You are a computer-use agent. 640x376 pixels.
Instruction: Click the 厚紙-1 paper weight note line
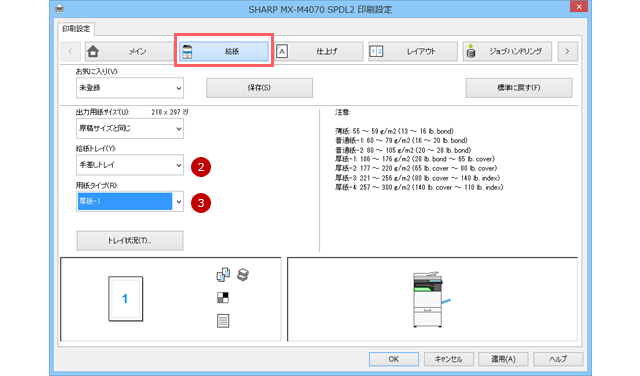415,159
